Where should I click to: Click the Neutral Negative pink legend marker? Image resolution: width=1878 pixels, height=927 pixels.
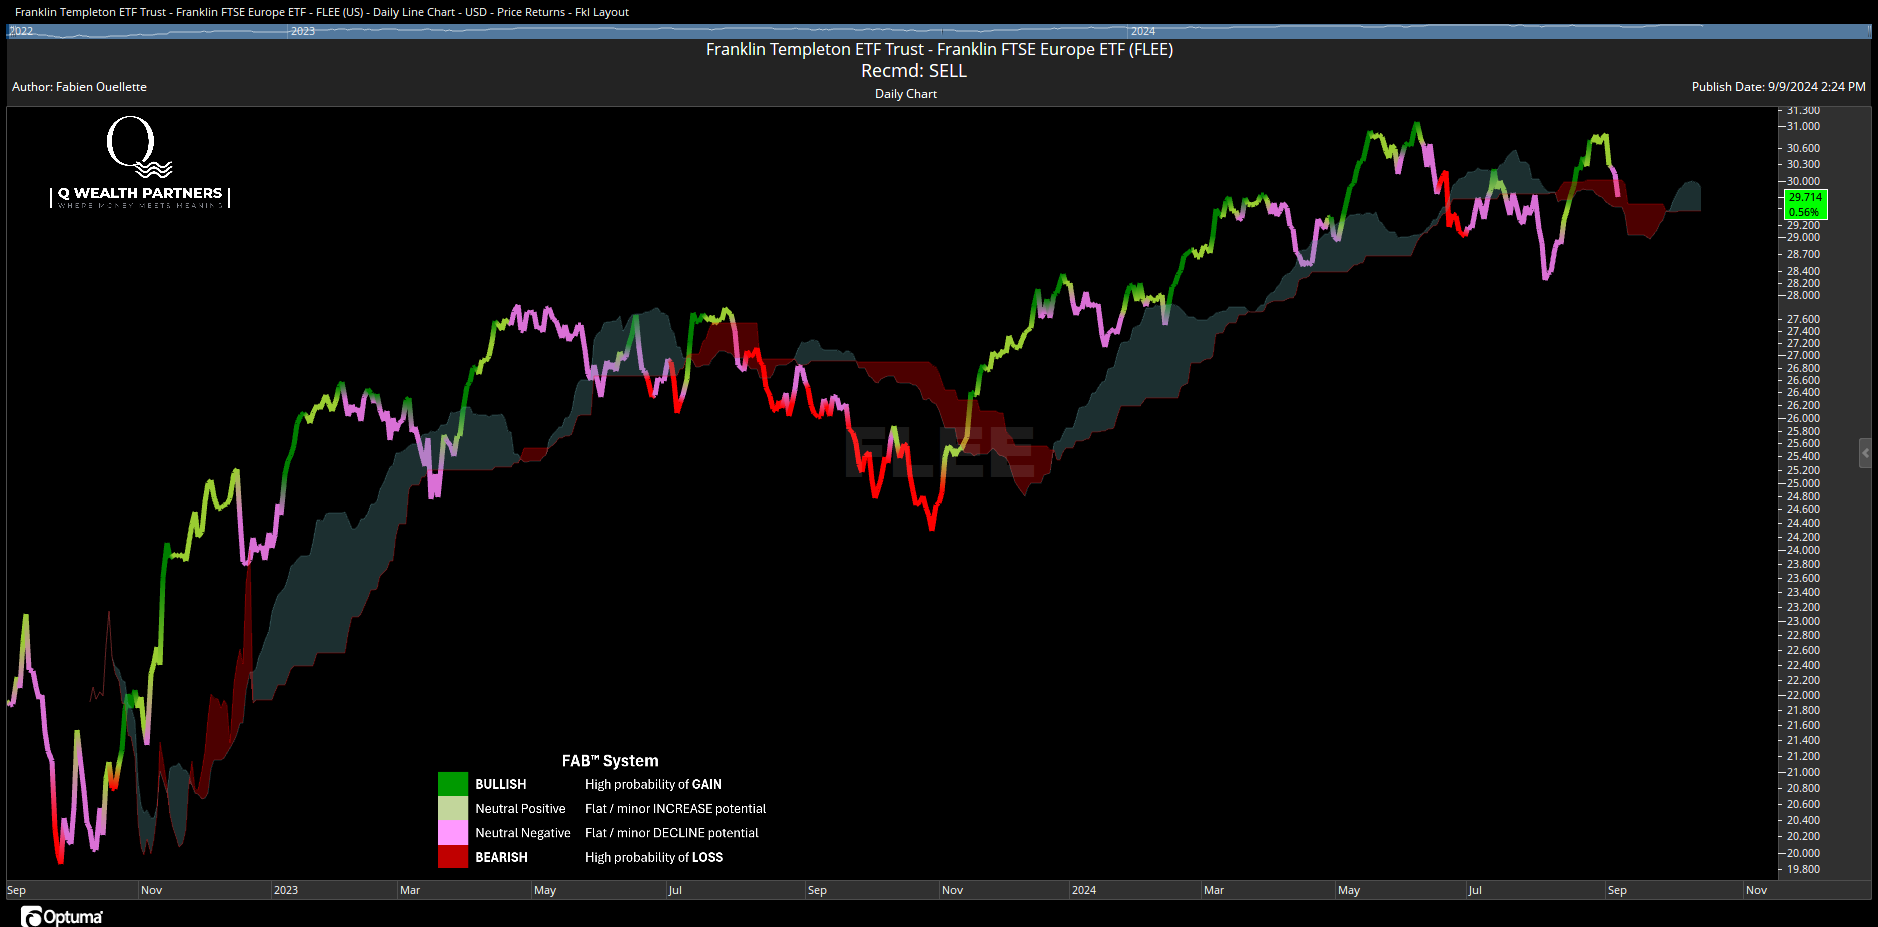(x=453, y=832)
